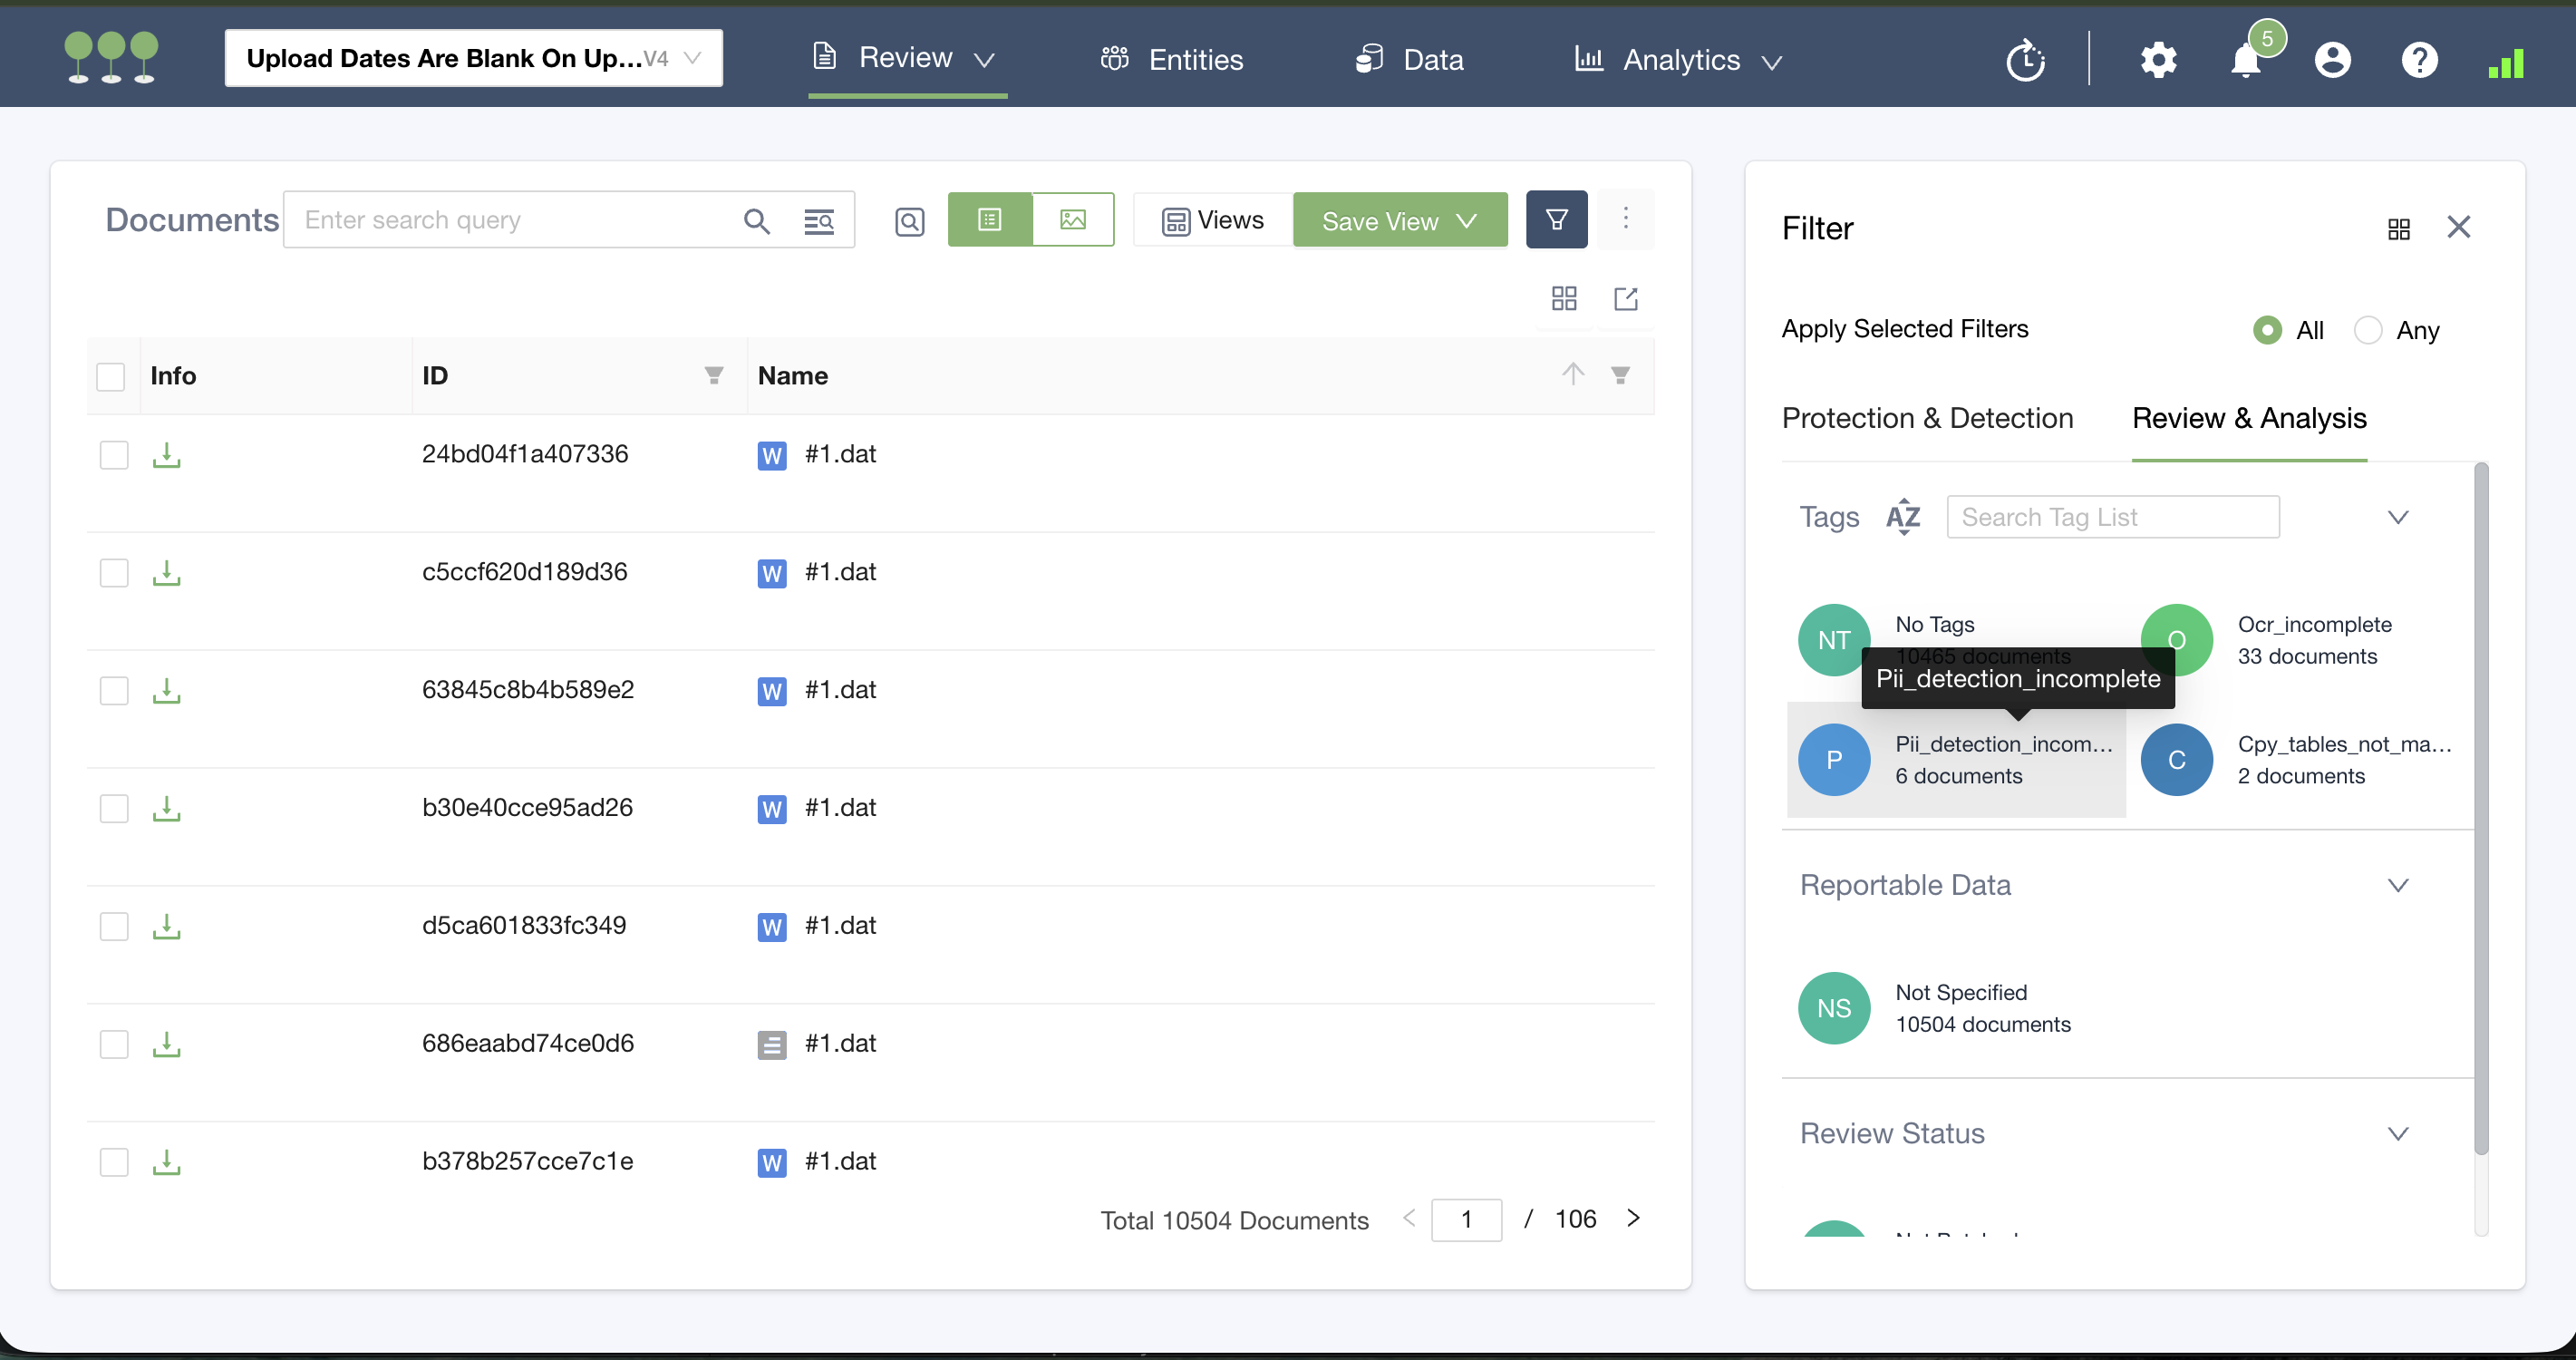Collapse the Reportable Data section

tap(2397, 885)
